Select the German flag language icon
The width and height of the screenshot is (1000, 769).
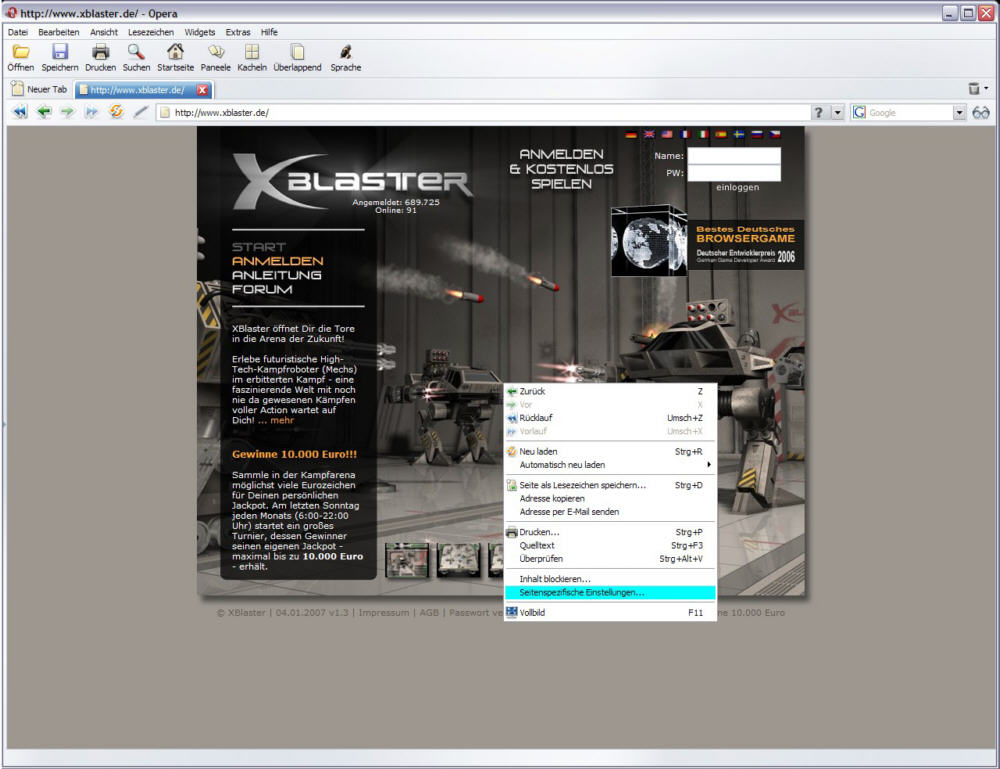click(x=631, y=135)
